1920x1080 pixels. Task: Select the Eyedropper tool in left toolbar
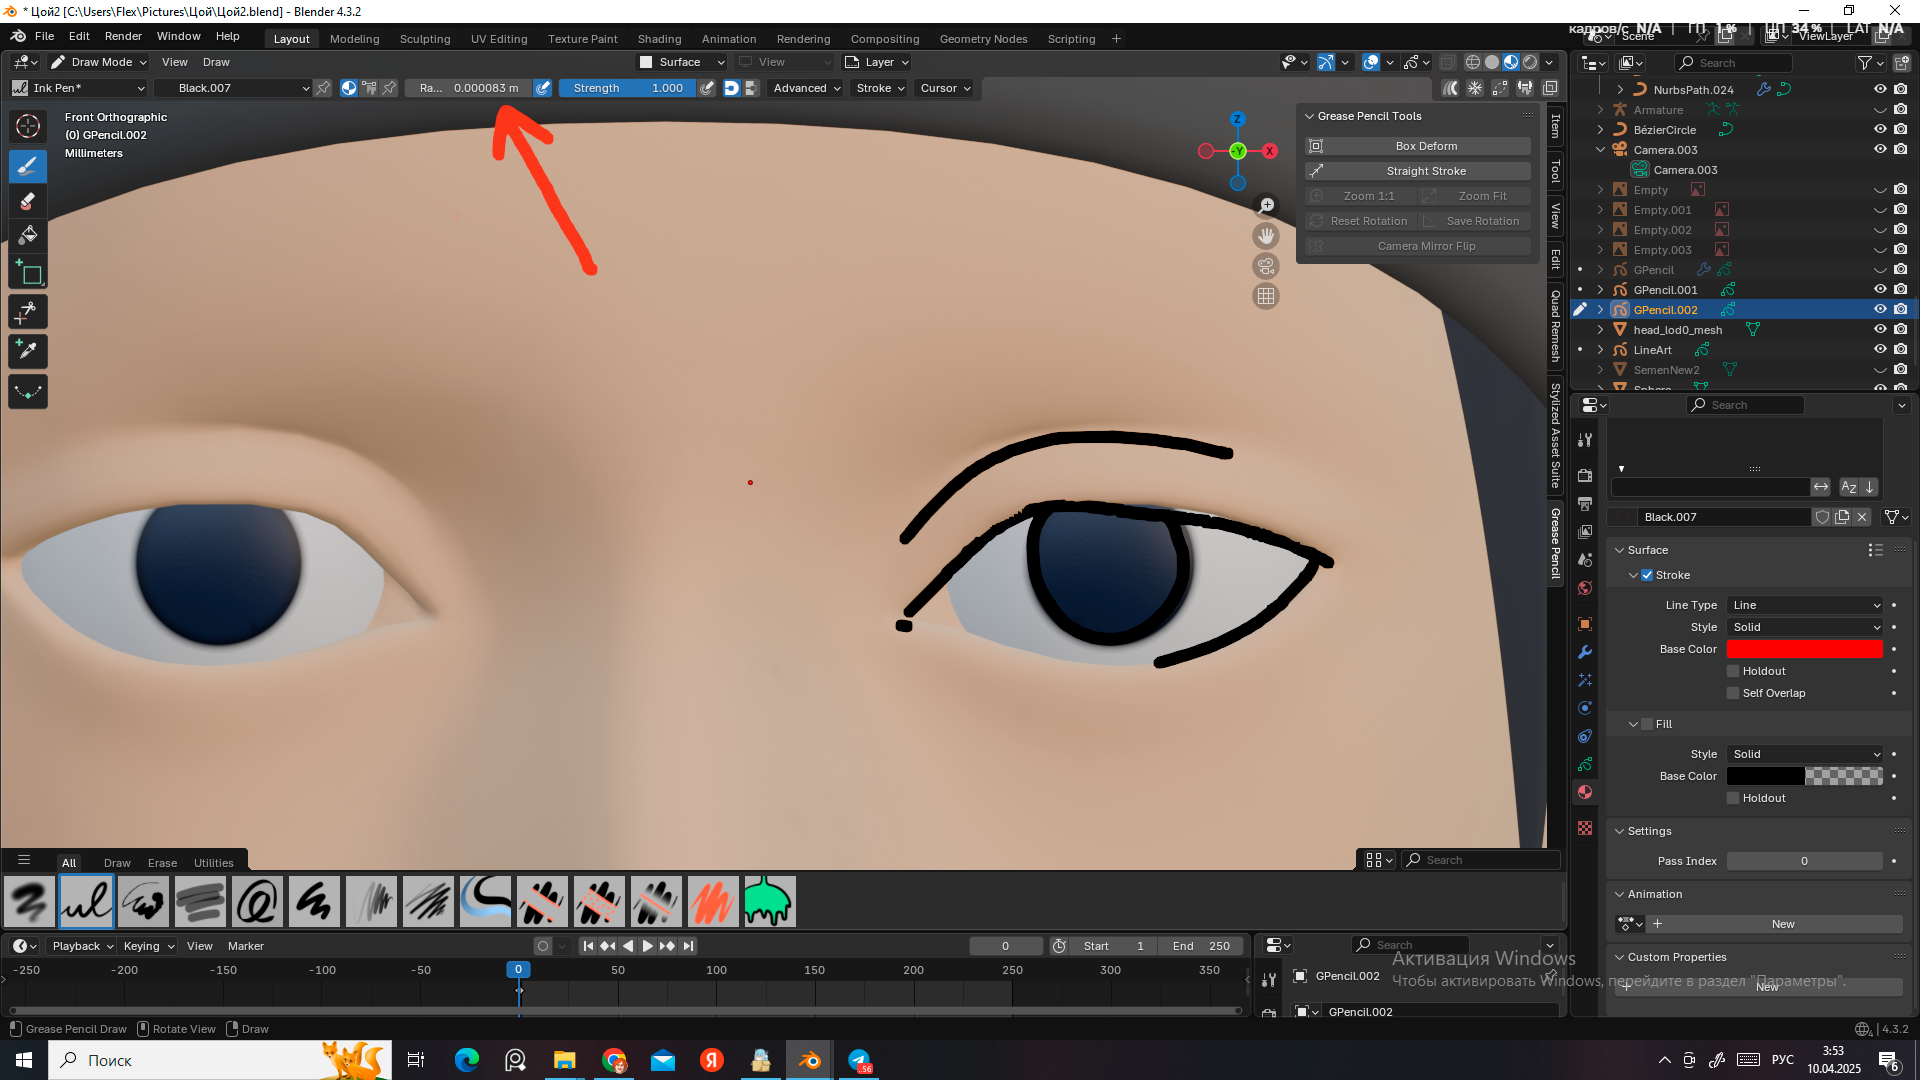click(x=28, y=350)
